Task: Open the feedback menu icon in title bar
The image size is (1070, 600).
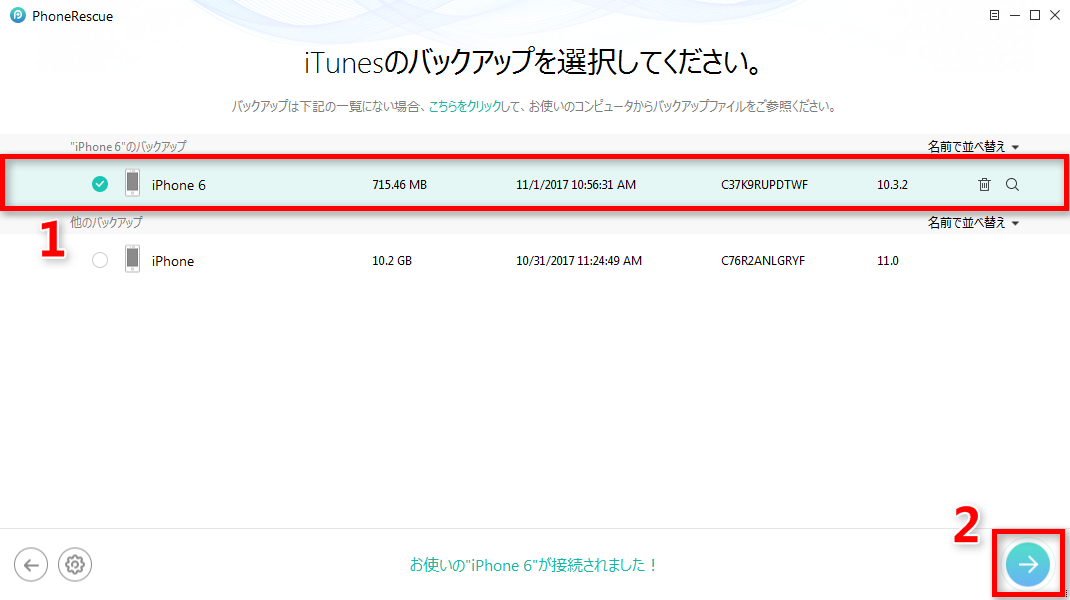Action: (994, 15)
